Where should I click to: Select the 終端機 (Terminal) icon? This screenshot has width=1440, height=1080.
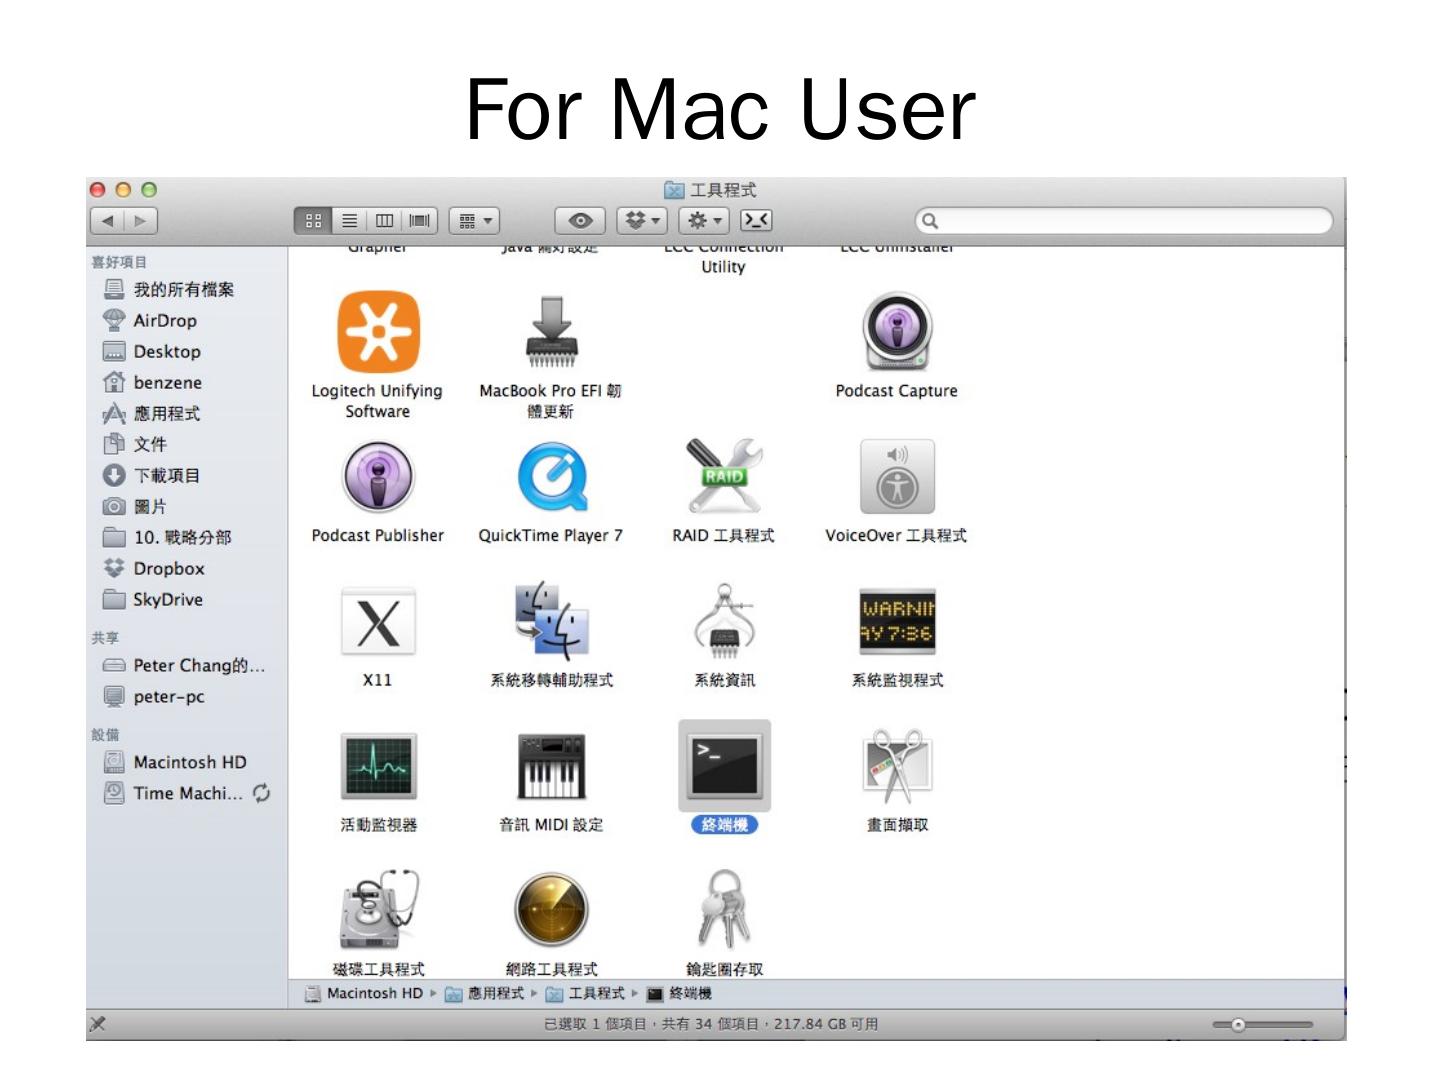724,766
